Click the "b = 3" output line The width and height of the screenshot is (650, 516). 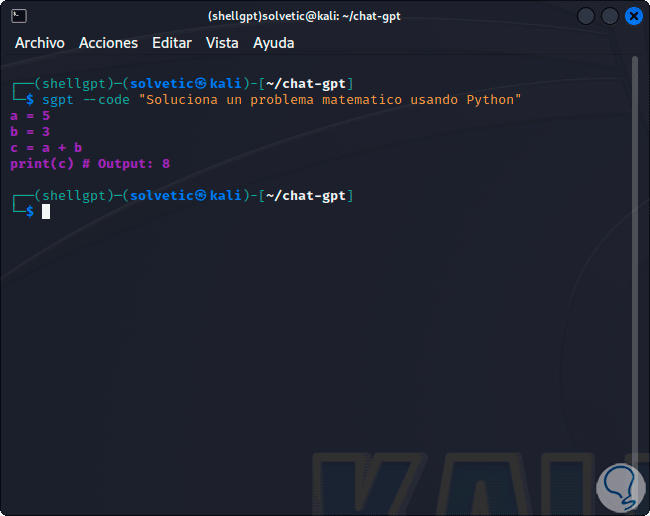pos(30,131)
